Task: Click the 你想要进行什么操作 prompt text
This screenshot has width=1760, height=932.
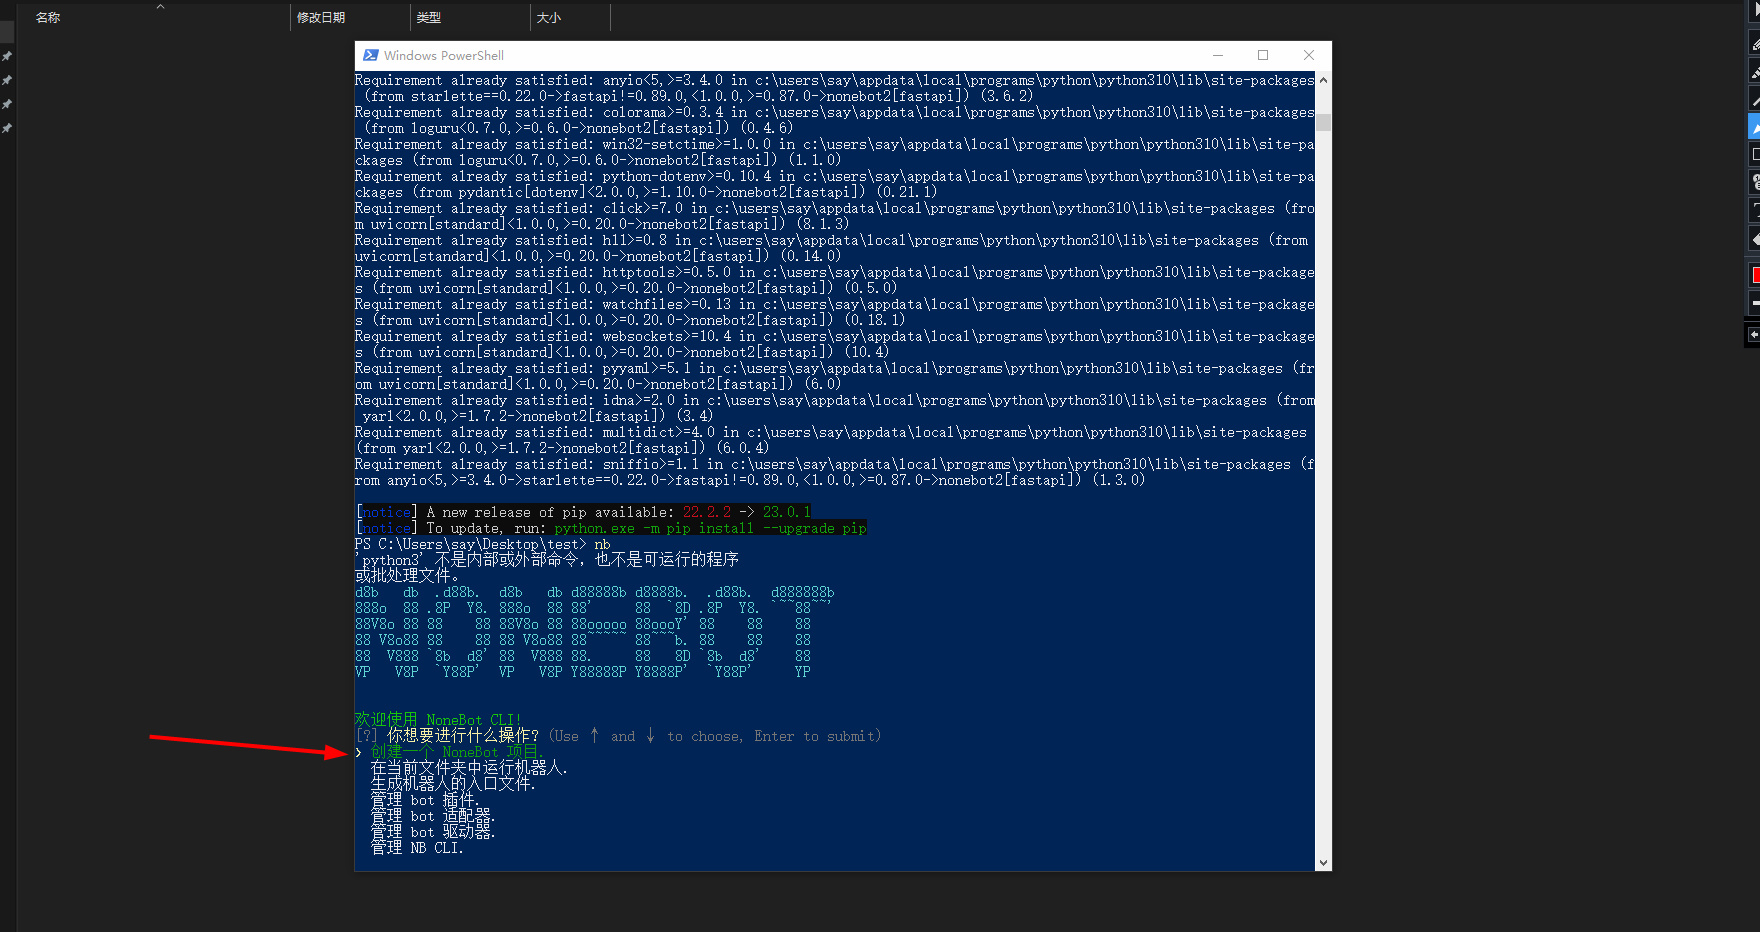Action: coord(463,736)
